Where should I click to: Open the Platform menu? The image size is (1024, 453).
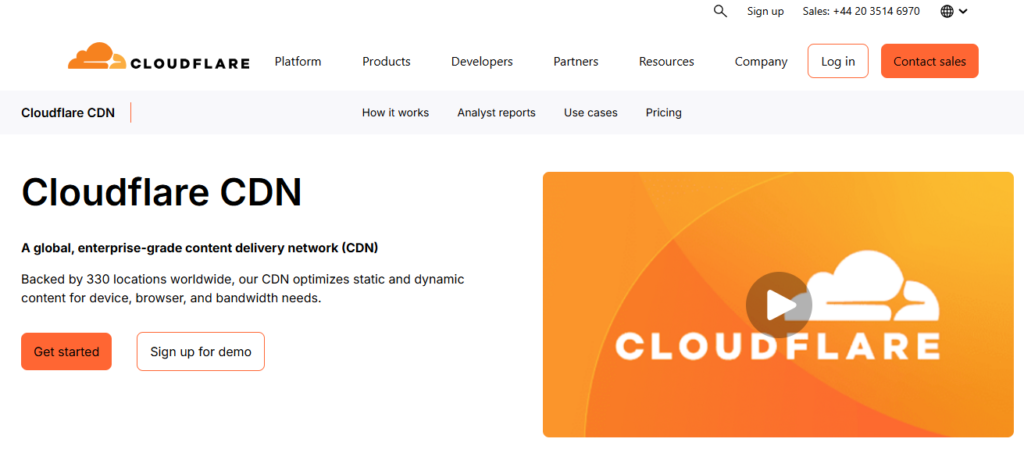[x=298, y=61]
